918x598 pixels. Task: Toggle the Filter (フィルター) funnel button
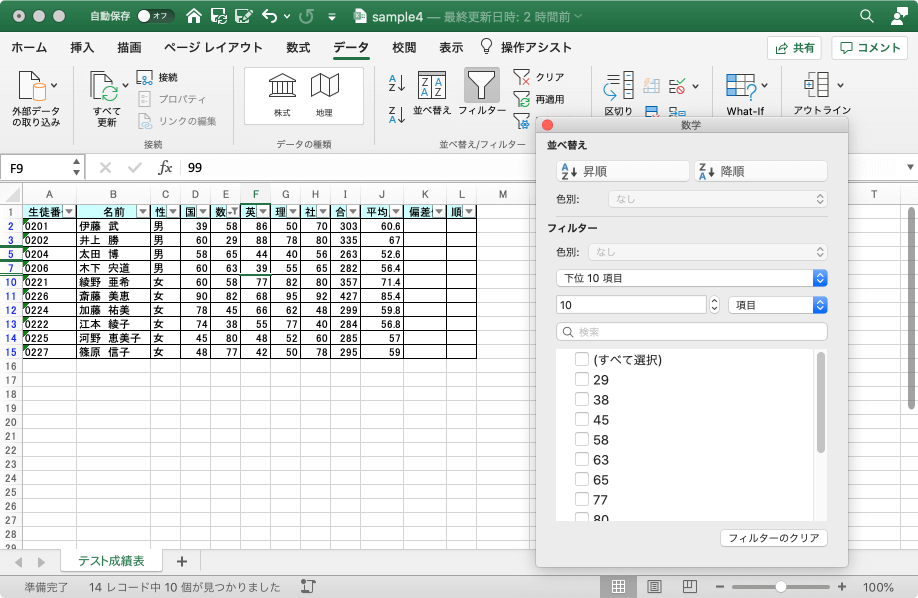coord(482,86)
